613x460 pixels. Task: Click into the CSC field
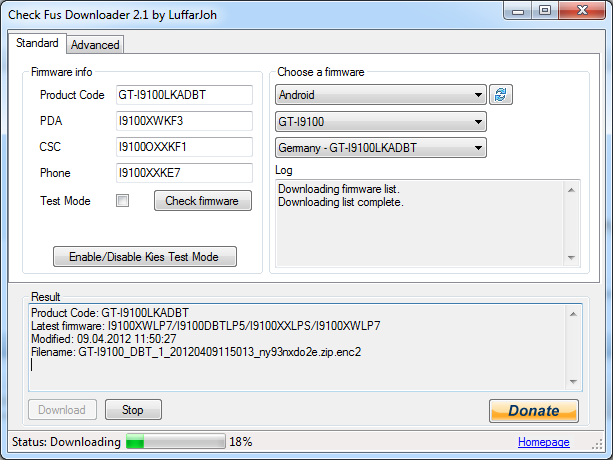[x=184, y=147]
